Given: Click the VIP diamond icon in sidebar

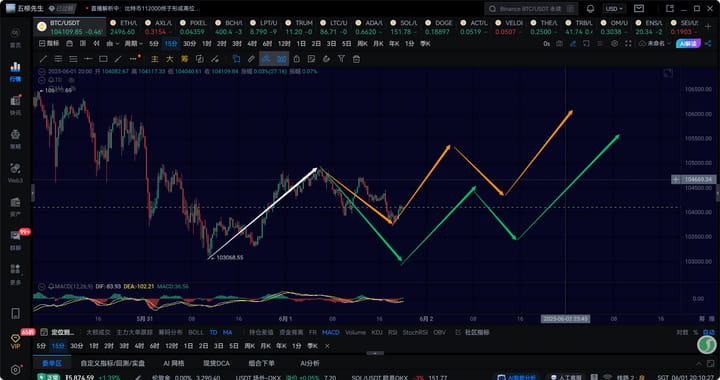Looking at the screenshot, I should tap(15, 341).
